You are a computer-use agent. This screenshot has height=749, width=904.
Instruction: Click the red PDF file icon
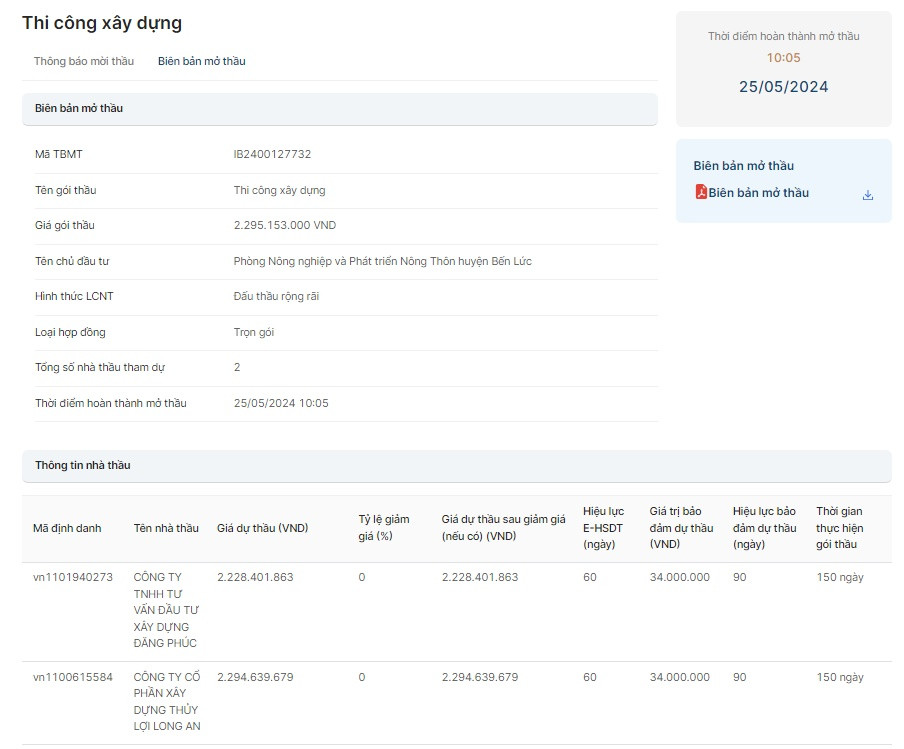click(x=701, y=193)
